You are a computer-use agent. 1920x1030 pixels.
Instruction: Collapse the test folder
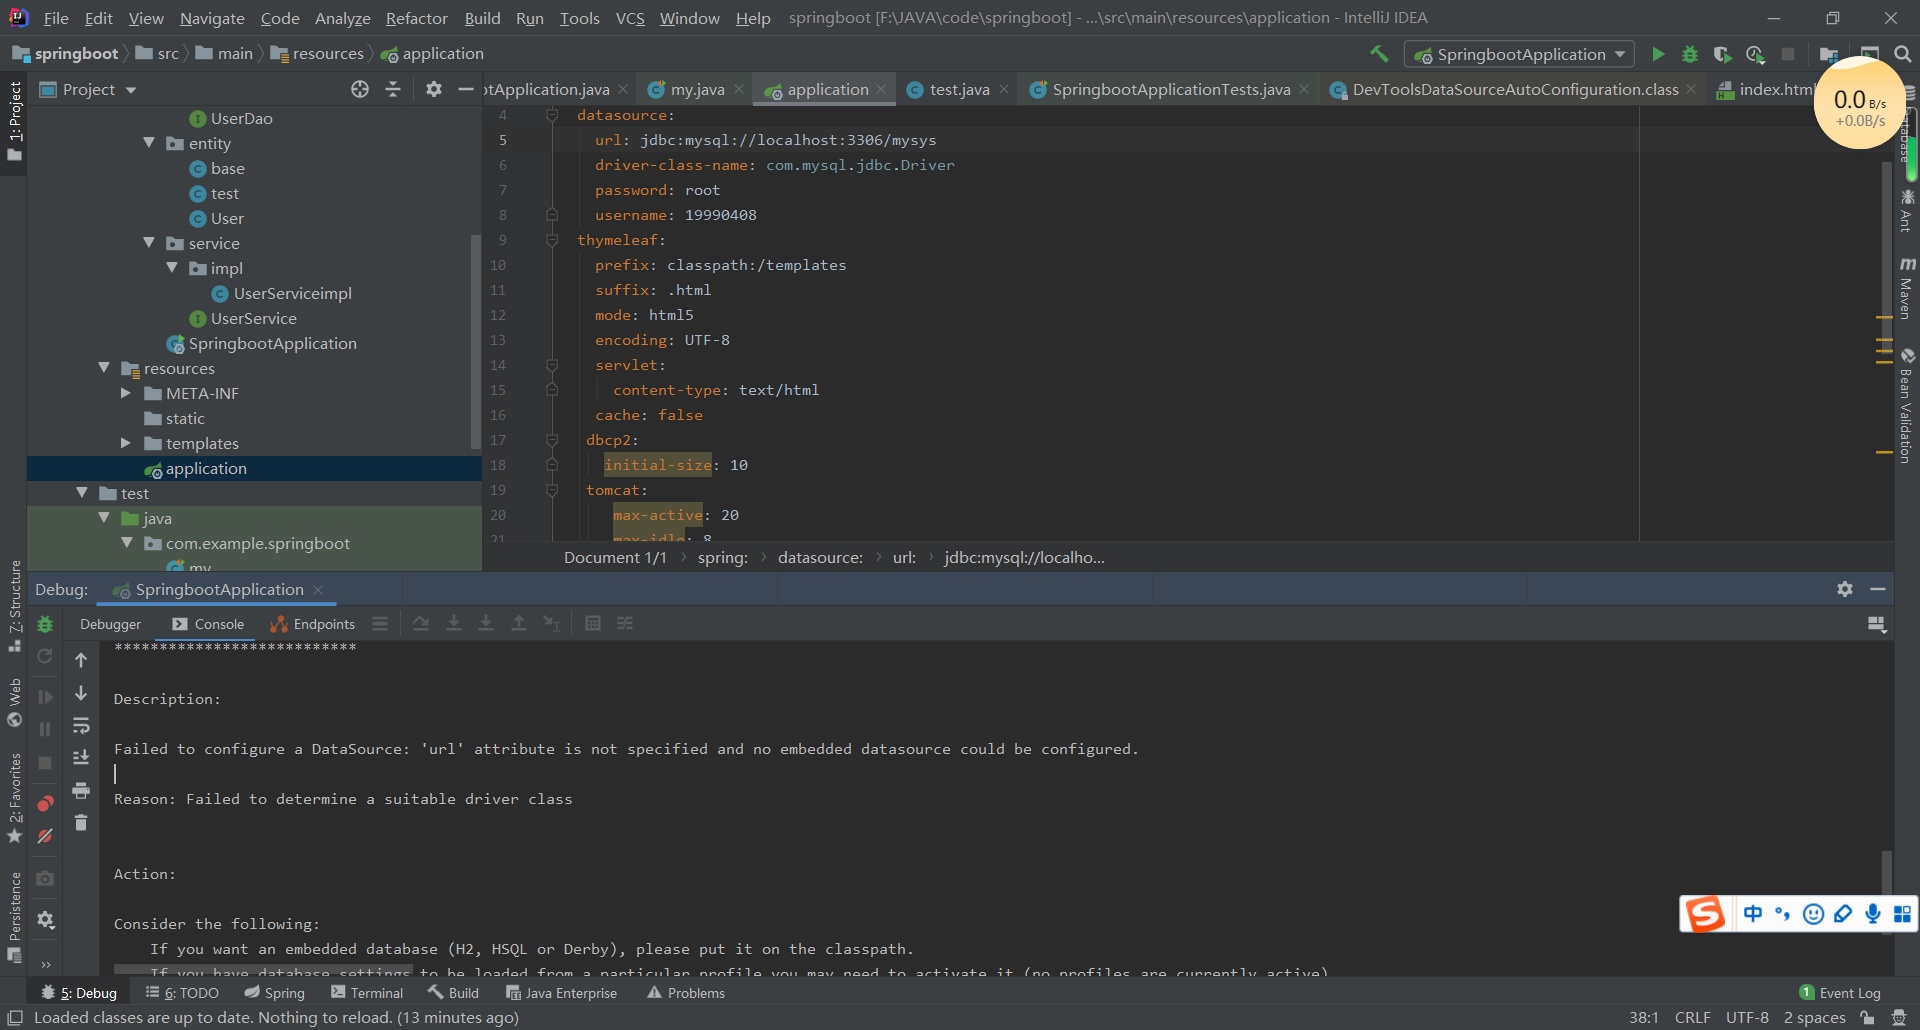(82, 493)
